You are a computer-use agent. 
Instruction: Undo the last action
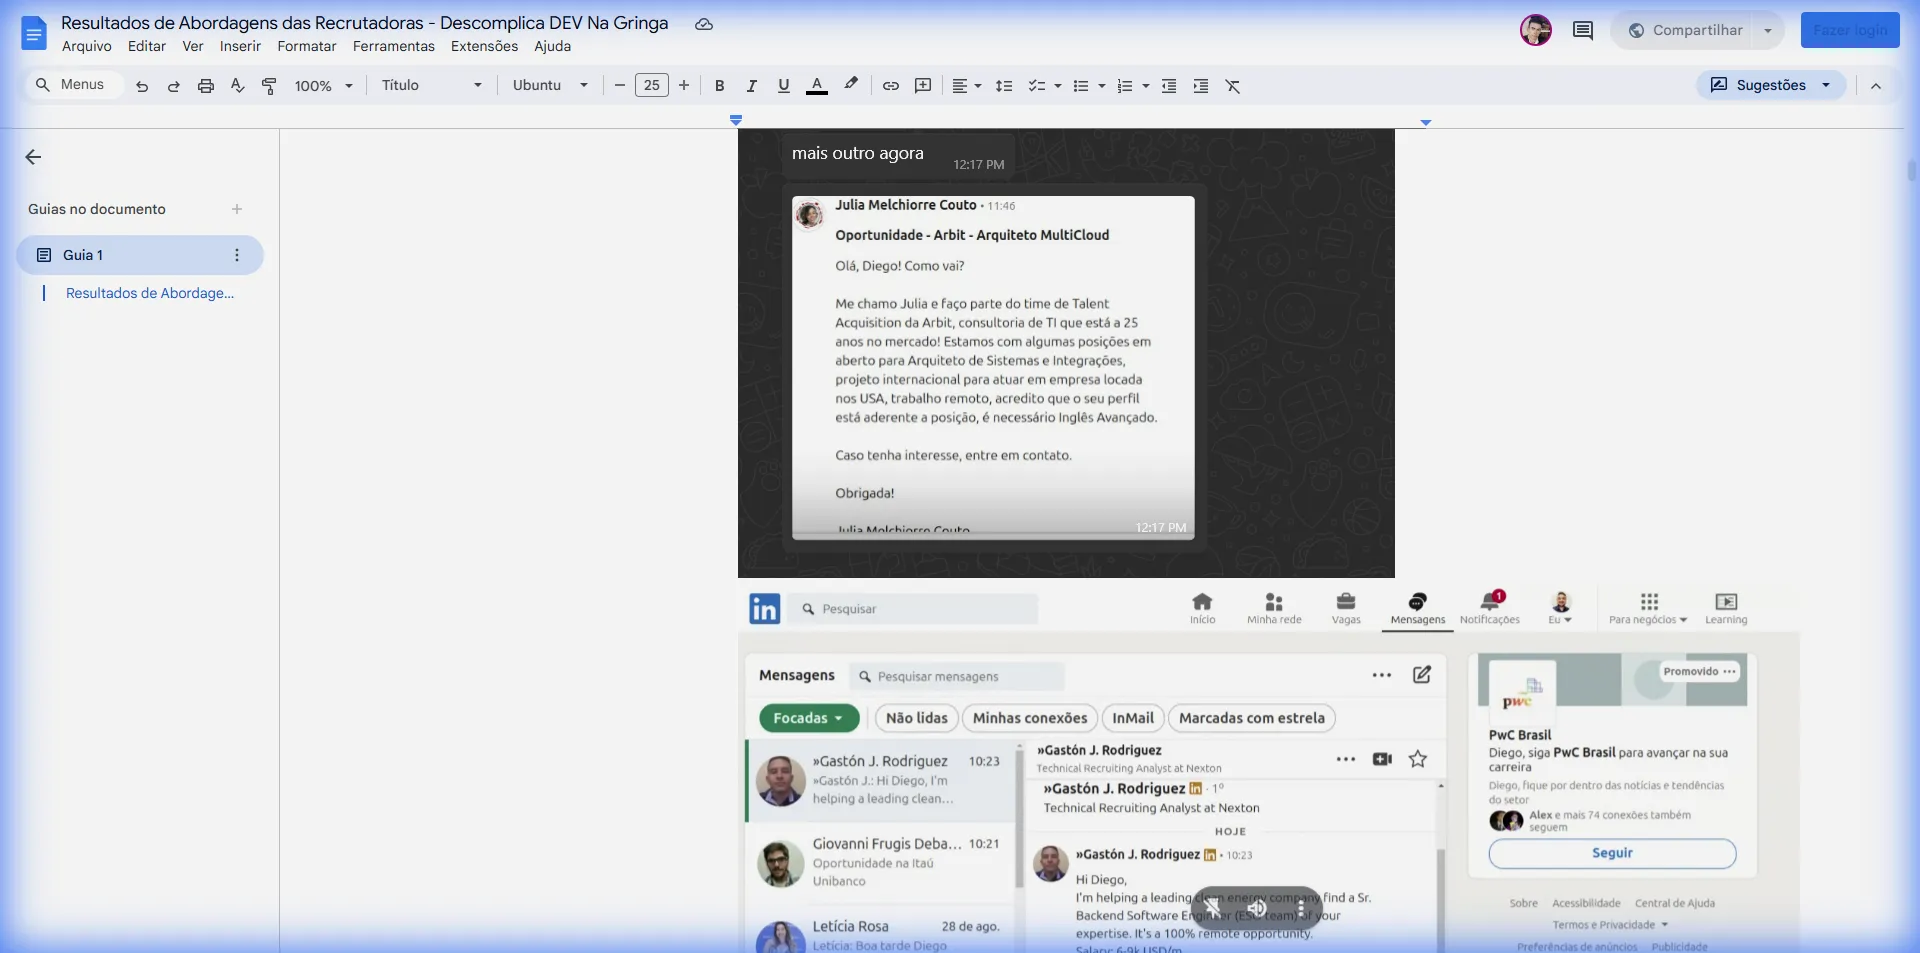coord(142,86)
